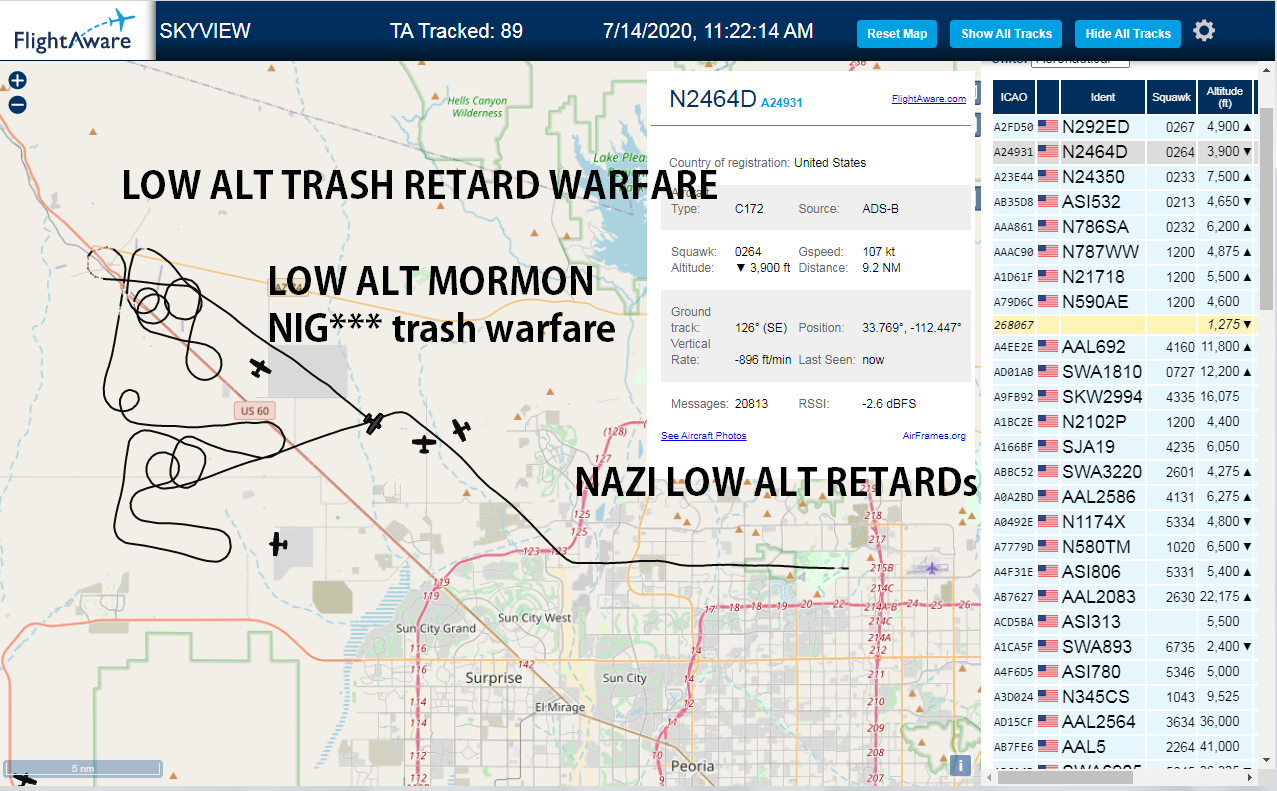Click ICAO code A0492E for N1174X
This screenshot has height=791, width=1277.
pos(1013,522)
